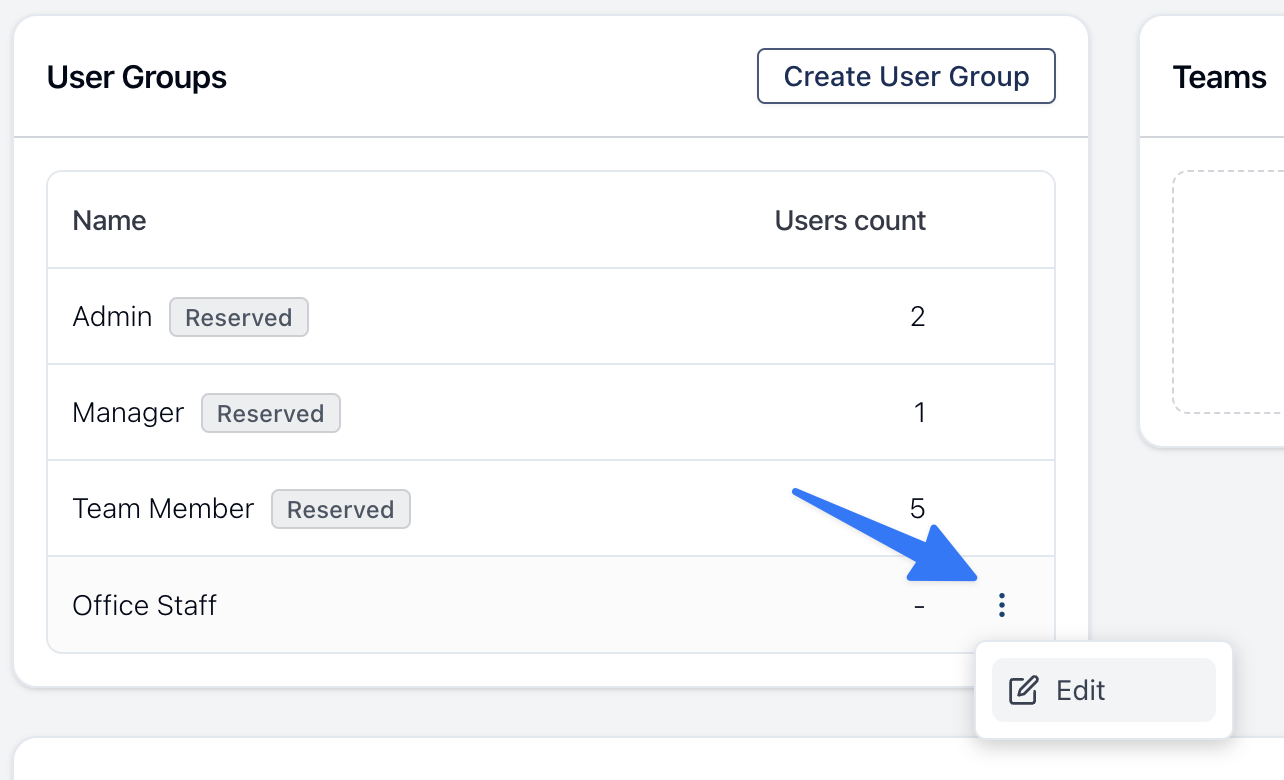
Task: Click the Users count column header
Action: coord(850,220)
